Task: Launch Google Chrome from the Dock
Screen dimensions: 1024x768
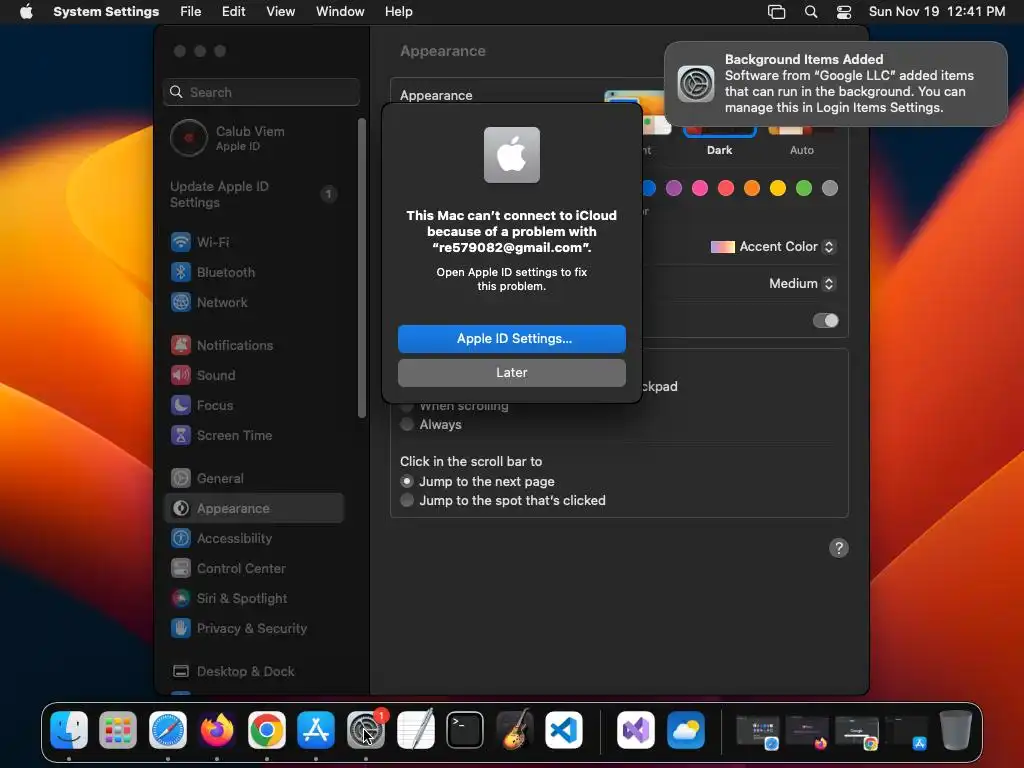Action: click(x=266, y=730)
